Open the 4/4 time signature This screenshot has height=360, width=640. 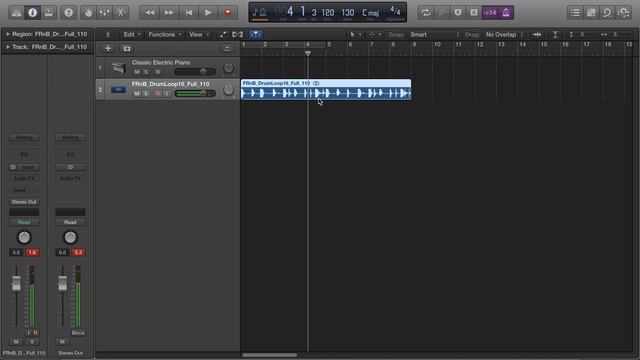pos(395,11)
